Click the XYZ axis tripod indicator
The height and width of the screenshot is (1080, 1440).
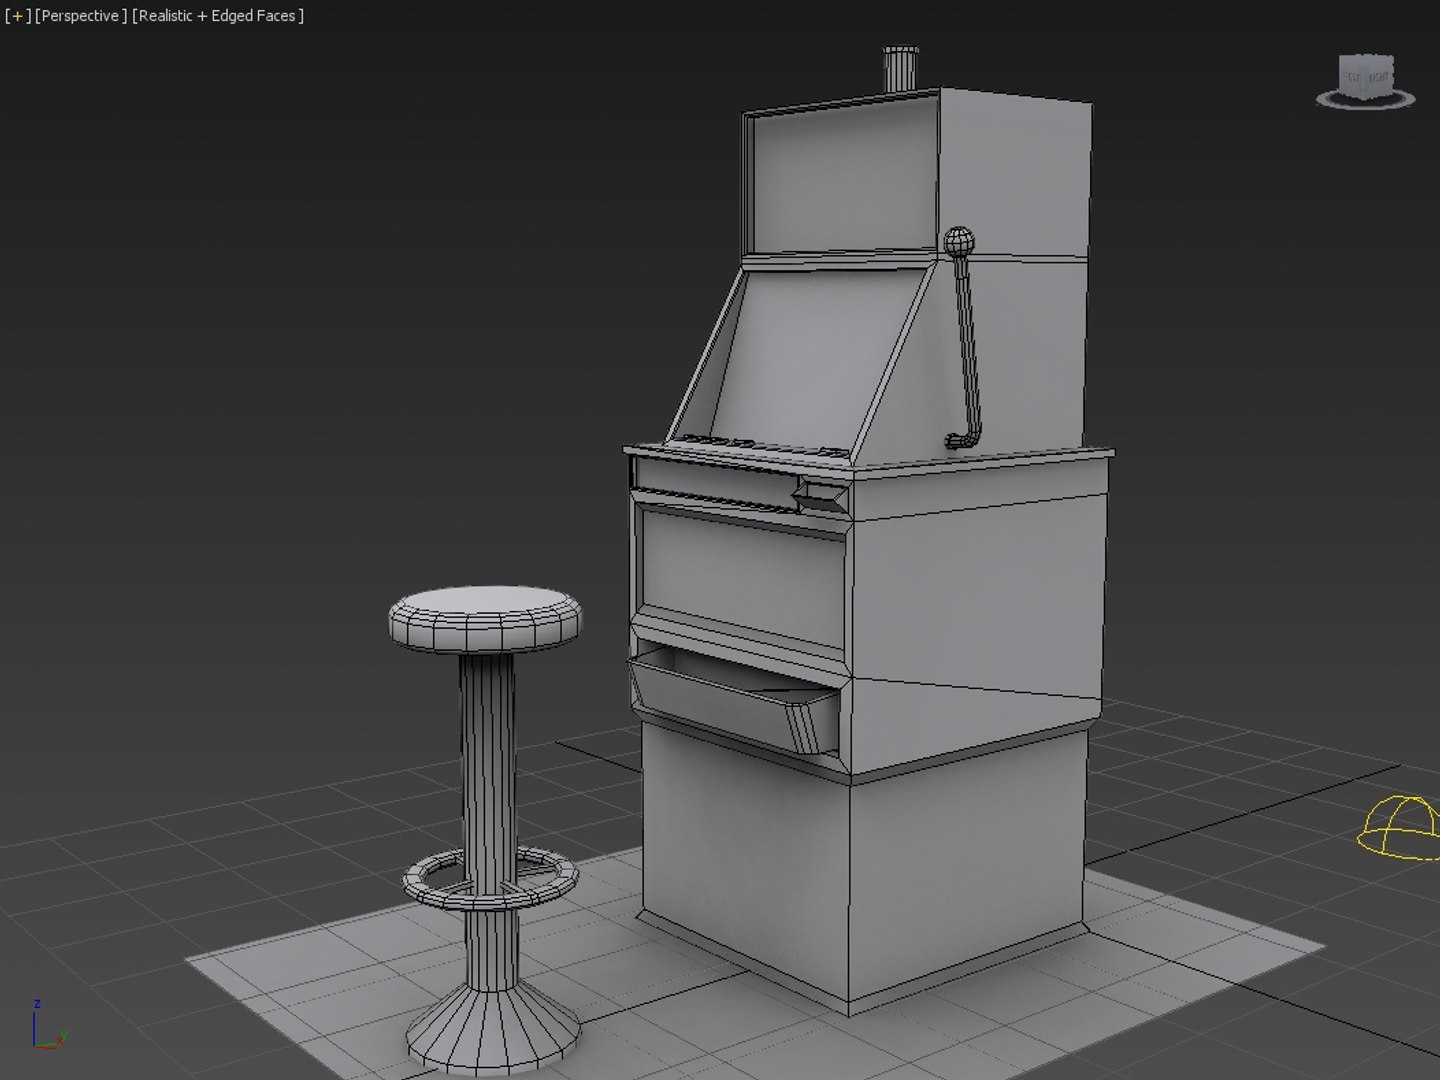(x=48, y=1024)
